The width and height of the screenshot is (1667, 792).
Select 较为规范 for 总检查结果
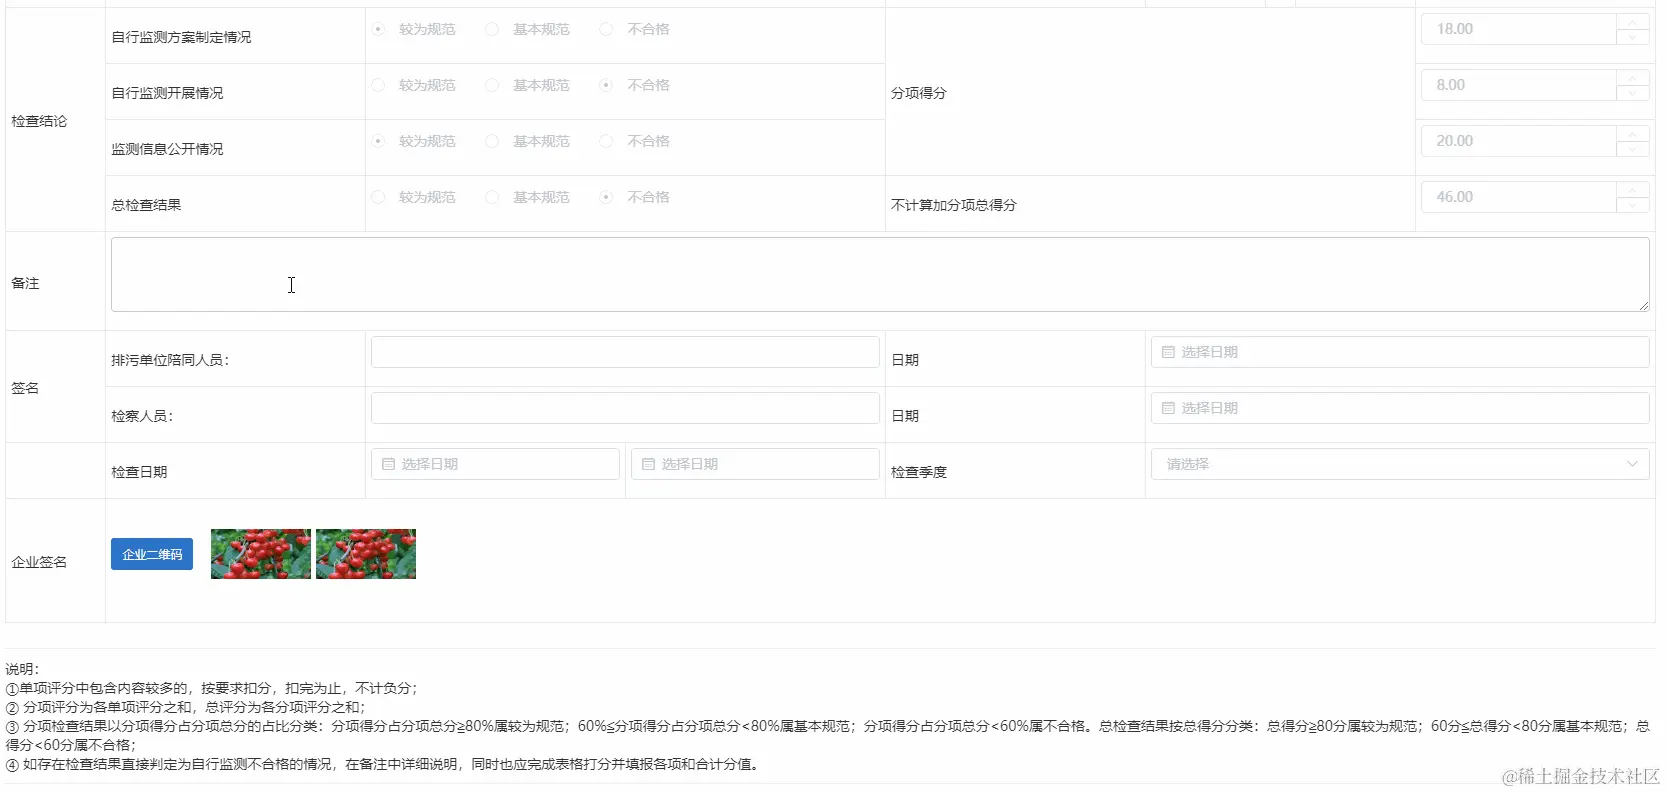(x=378, y=197)
